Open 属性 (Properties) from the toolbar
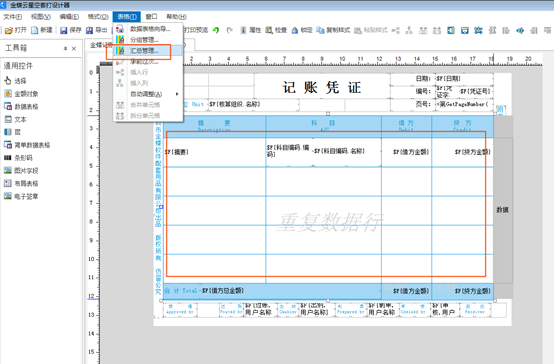The height and width of the screenshot is (364, 554). [x=250, y=30]
